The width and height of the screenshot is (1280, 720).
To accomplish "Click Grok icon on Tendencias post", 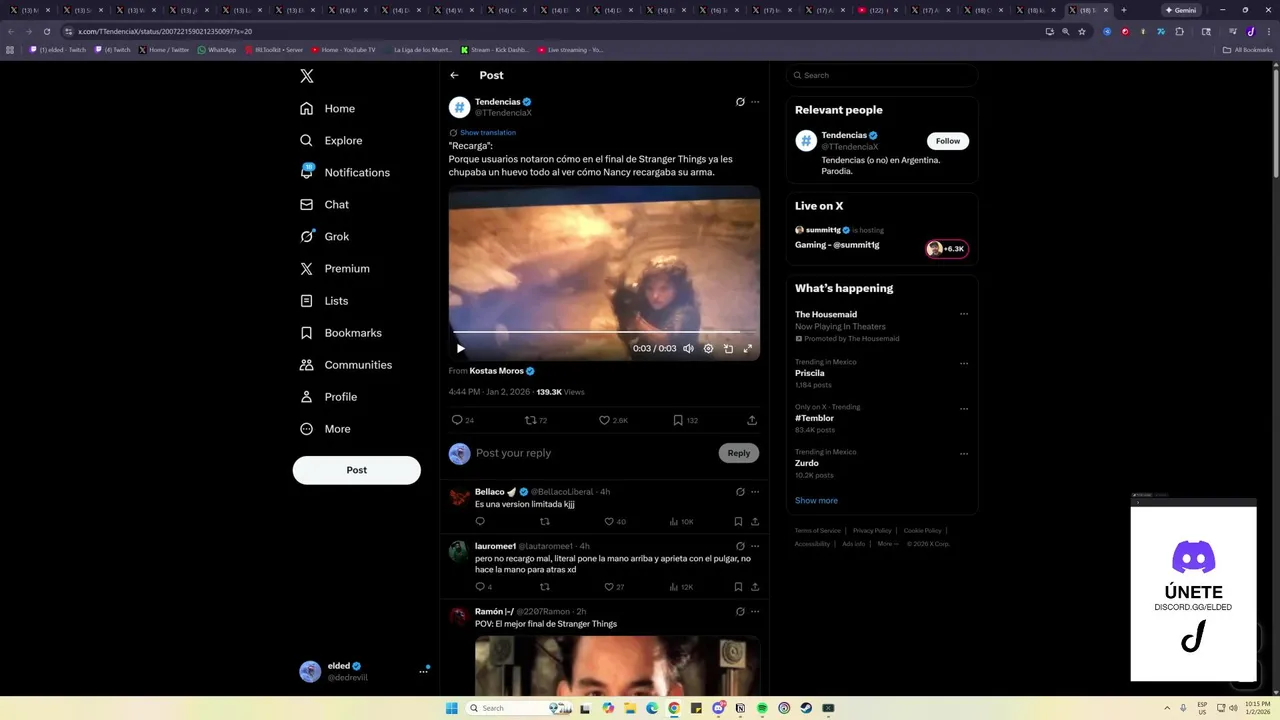I will (x=740, y=102).
